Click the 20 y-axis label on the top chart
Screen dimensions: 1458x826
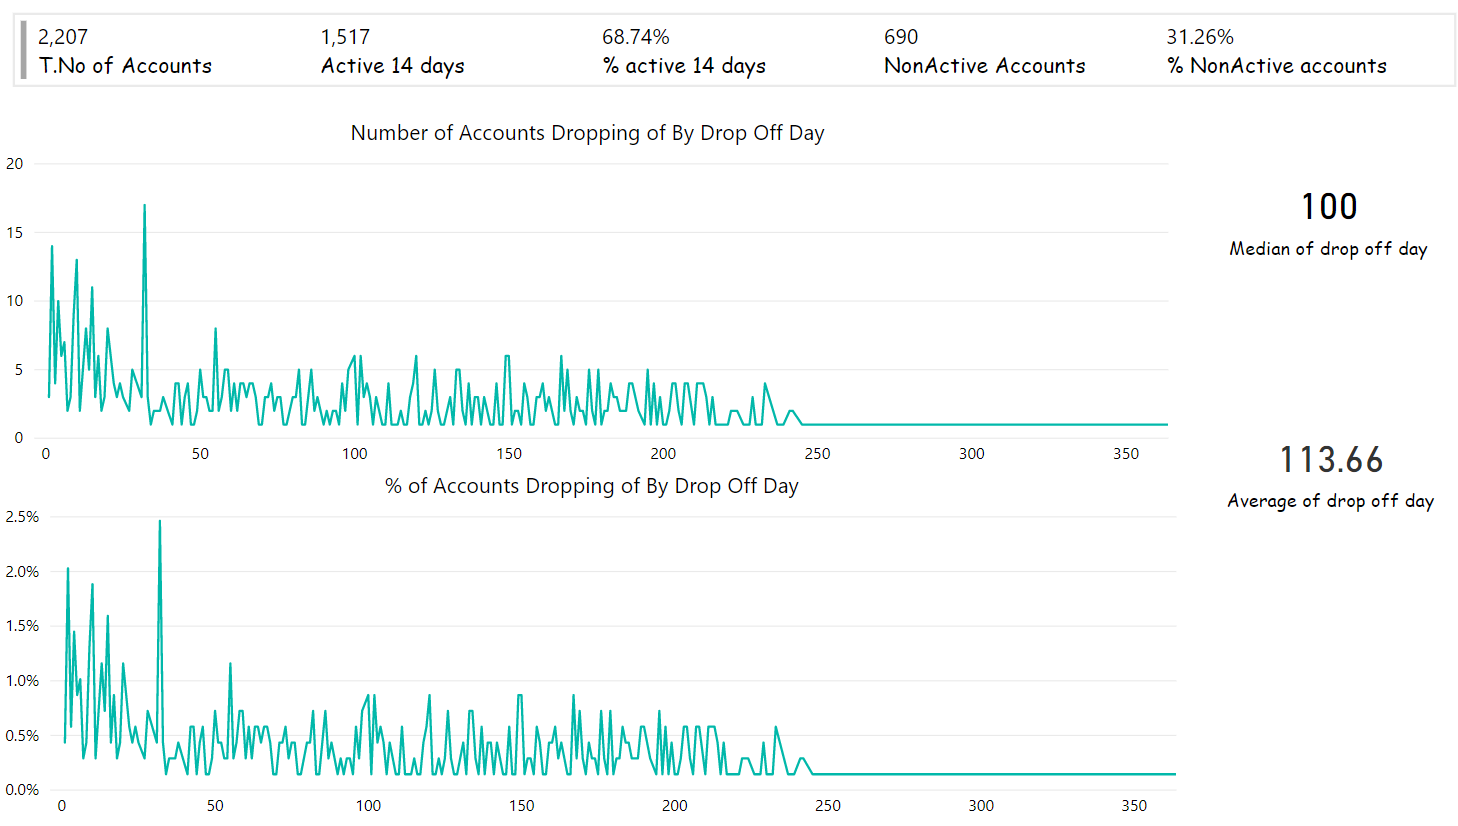coord(14,164)
